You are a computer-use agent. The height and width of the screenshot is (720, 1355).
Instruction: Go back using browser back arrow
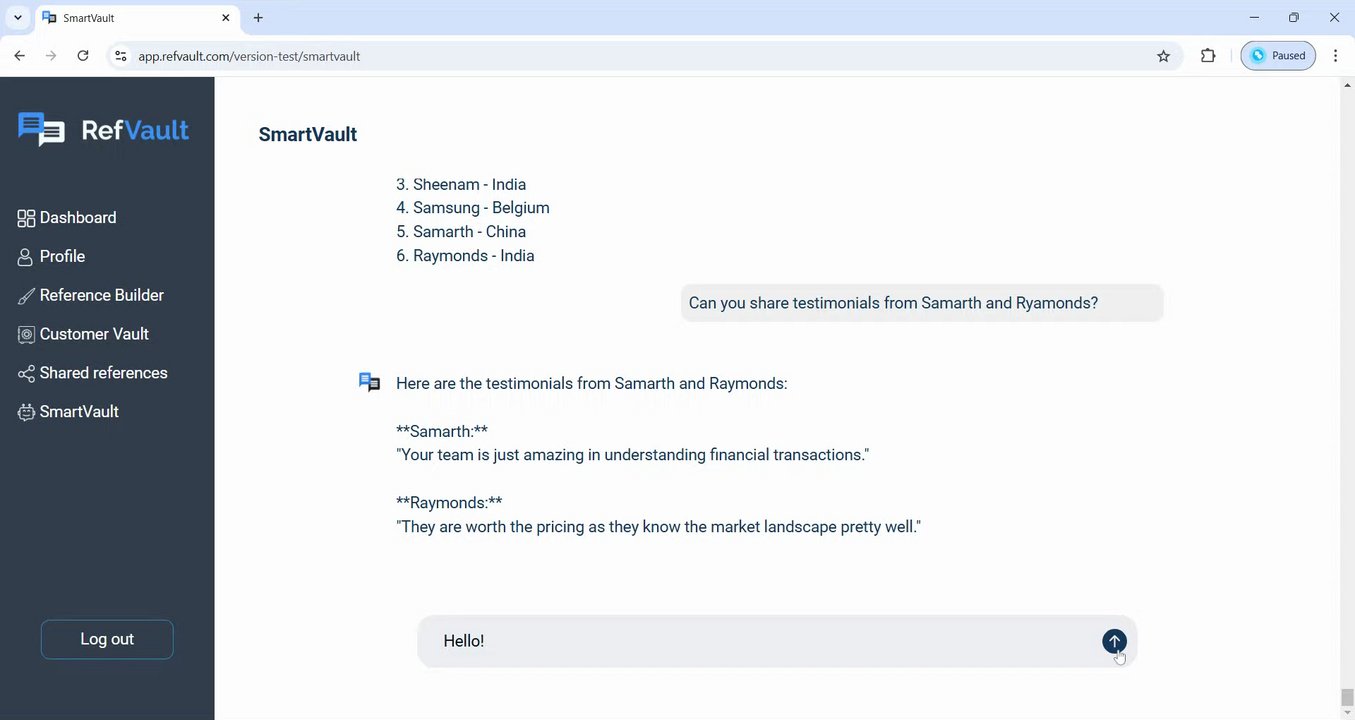pos(20,56)
